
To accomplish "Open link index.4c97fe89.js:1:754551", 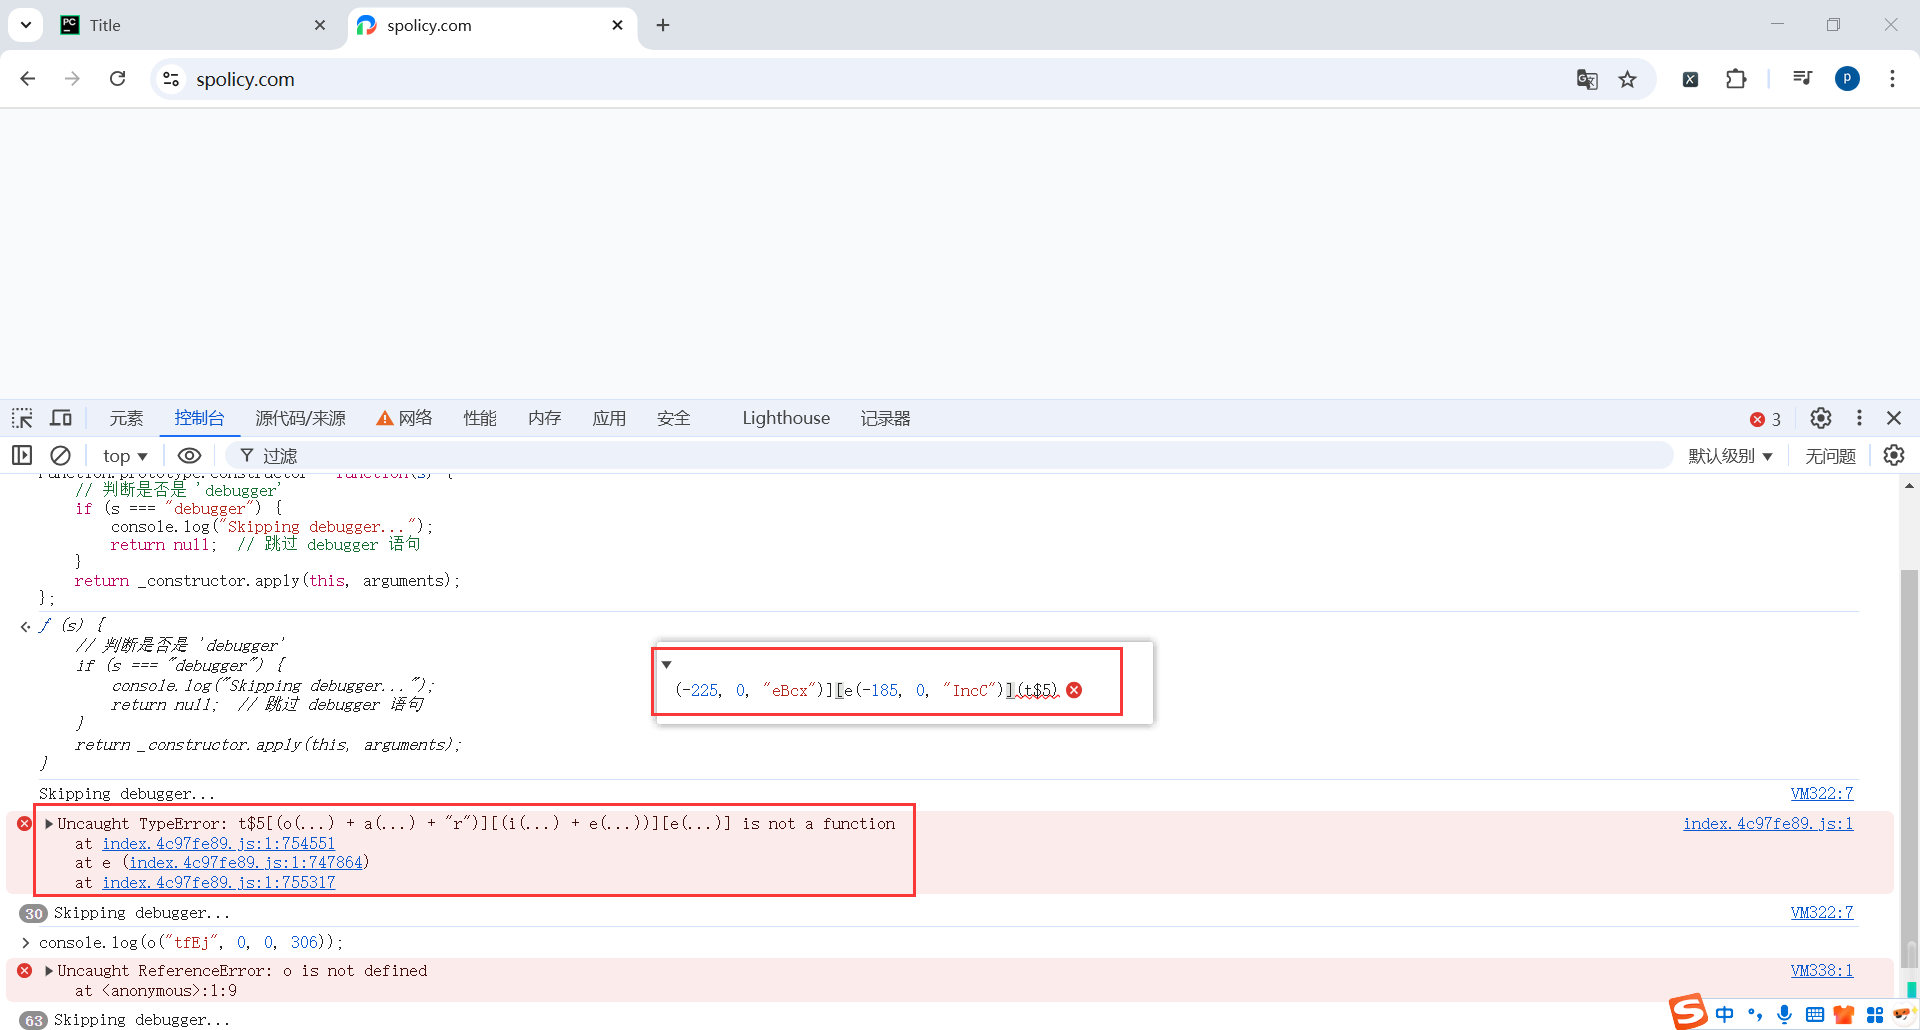I will coord(218,844).
